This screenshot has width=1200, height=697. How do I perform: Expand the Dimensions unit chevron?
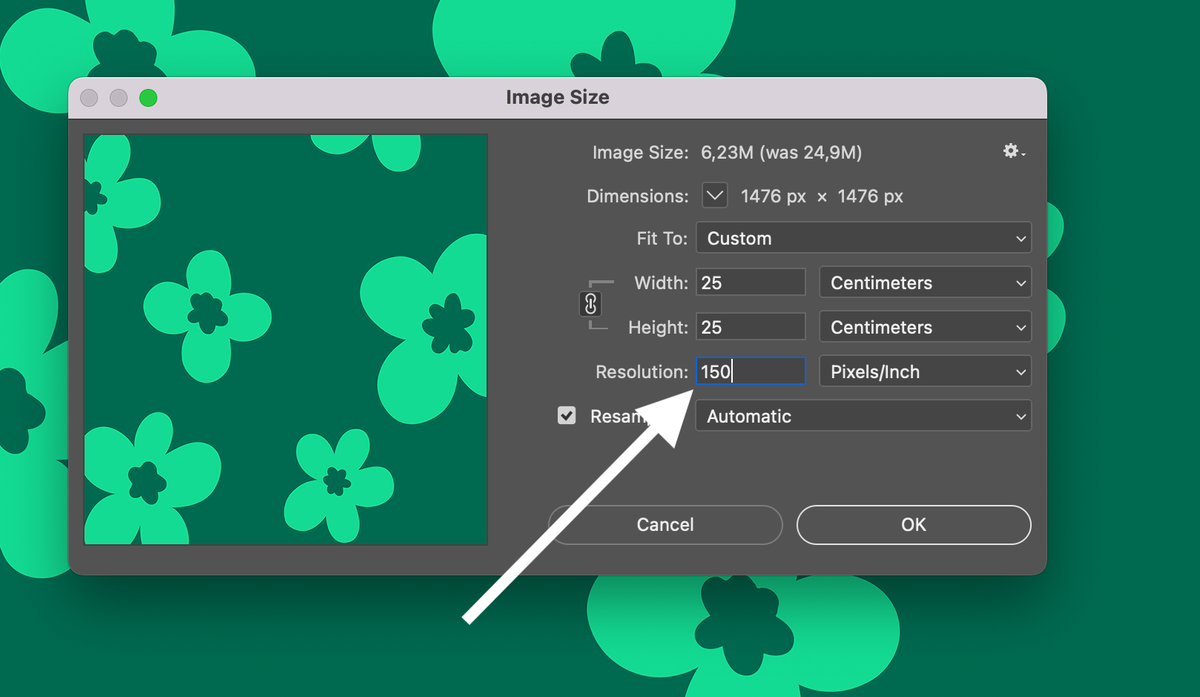coord(714,196)
